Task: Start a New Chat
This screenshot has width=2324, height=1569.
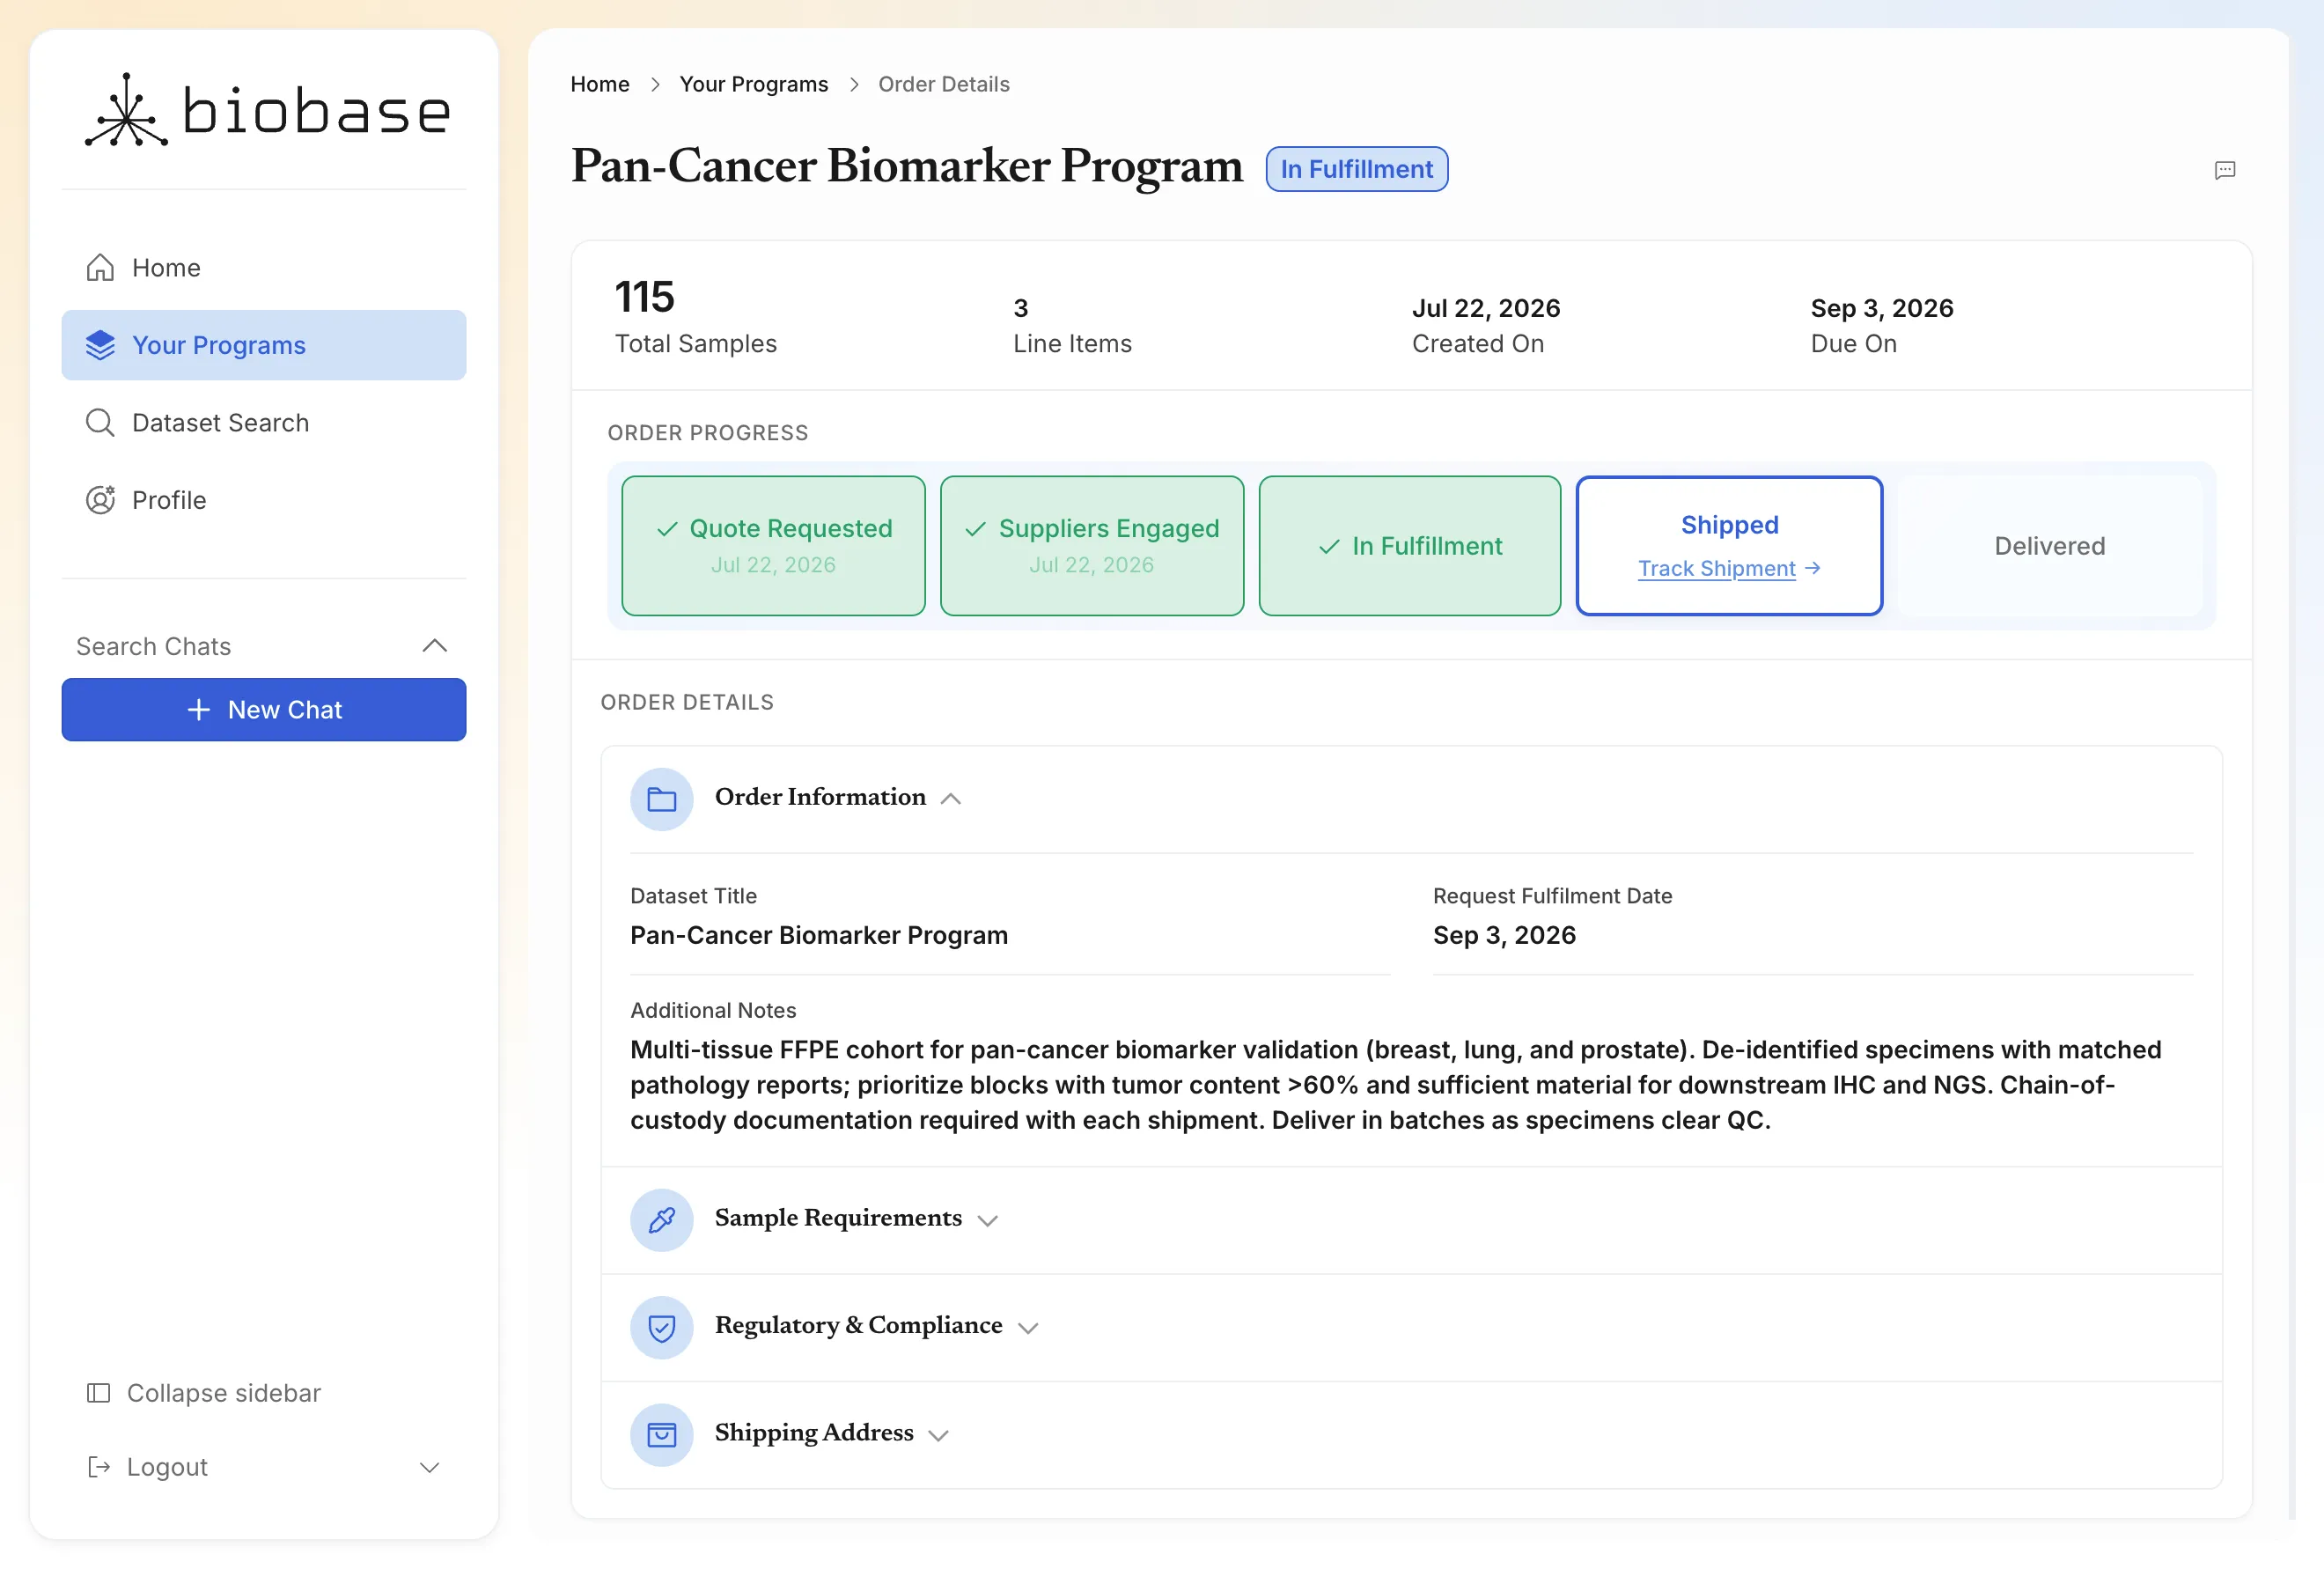Action: pyautogui.click(x=264, y=710)
